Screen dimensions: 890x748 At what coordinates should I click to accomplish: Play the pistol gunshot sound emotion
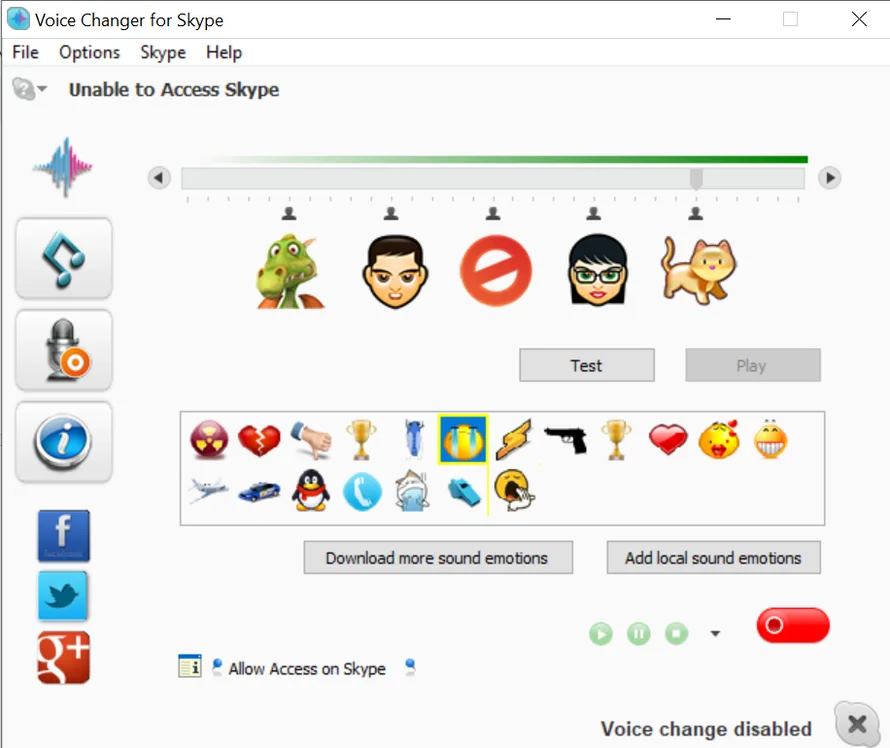click(565, 439)
